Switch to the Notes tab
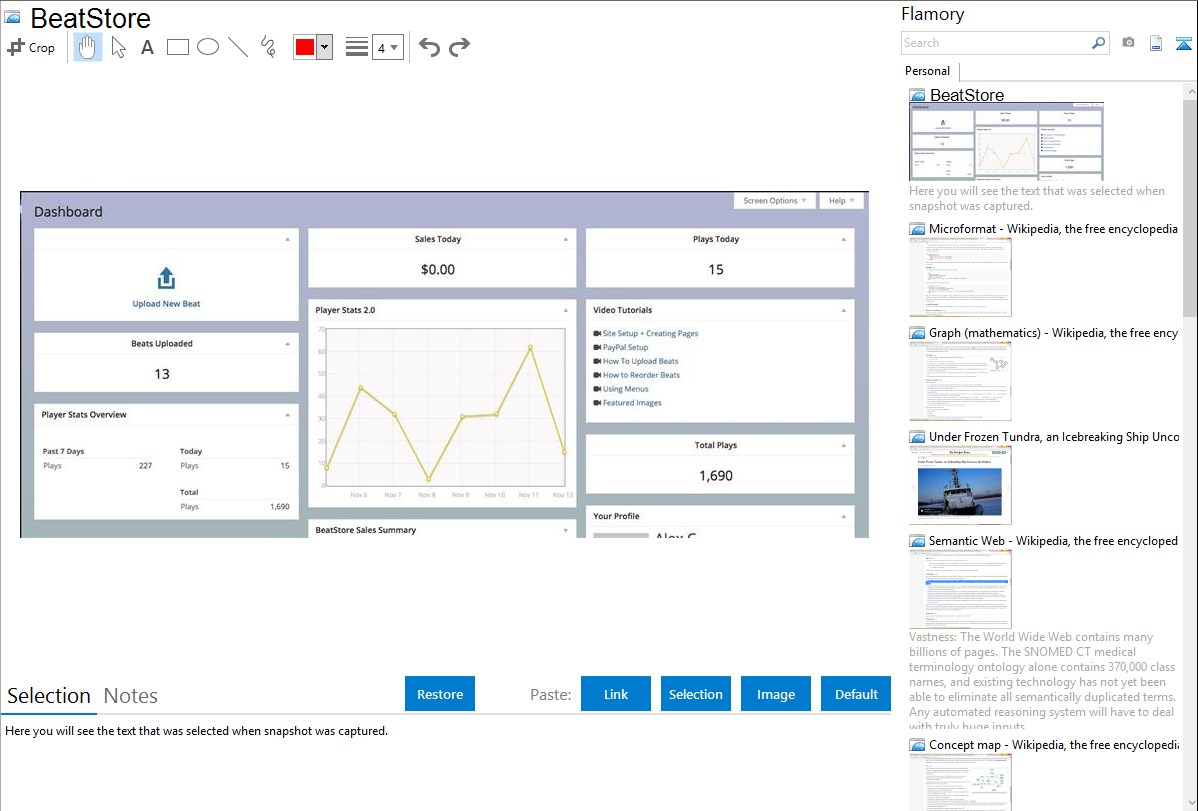Viewport: 1198px width, 811px height. pos(131,696)
